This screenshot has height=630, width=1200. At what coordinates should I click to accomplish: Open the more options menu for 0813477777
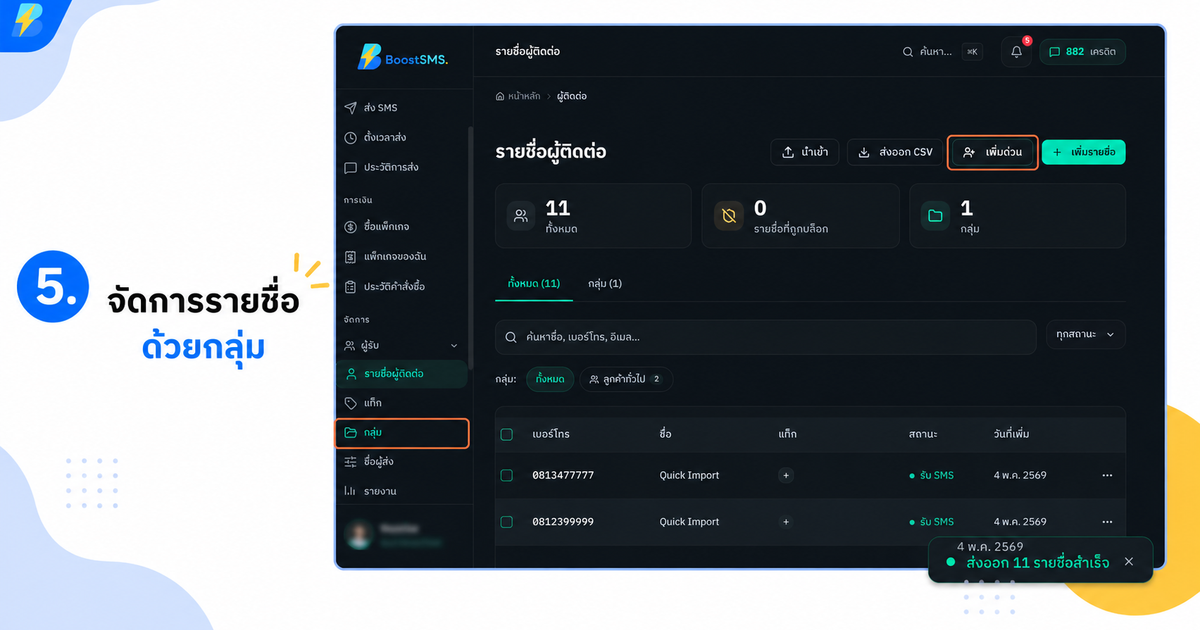tap(1107, 475)
